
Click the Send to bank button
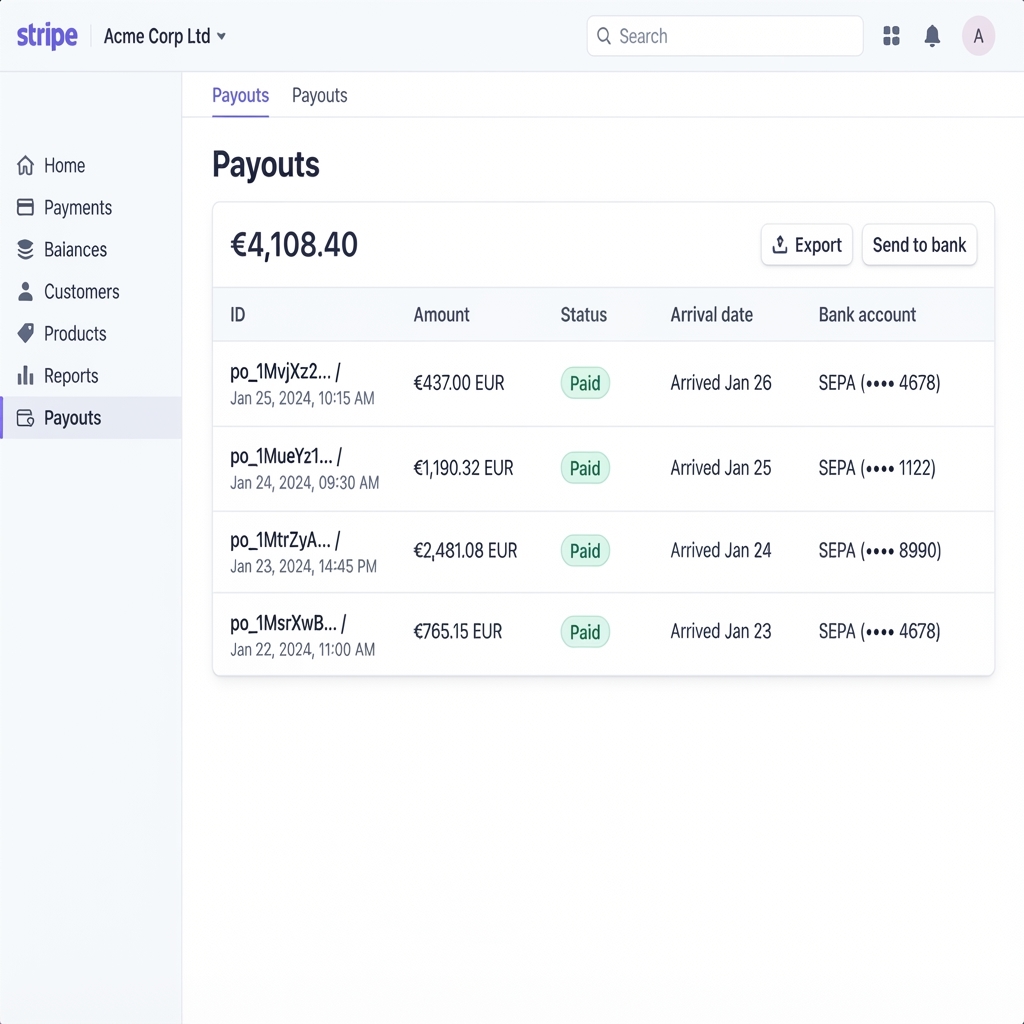click(x=920, y=245)
